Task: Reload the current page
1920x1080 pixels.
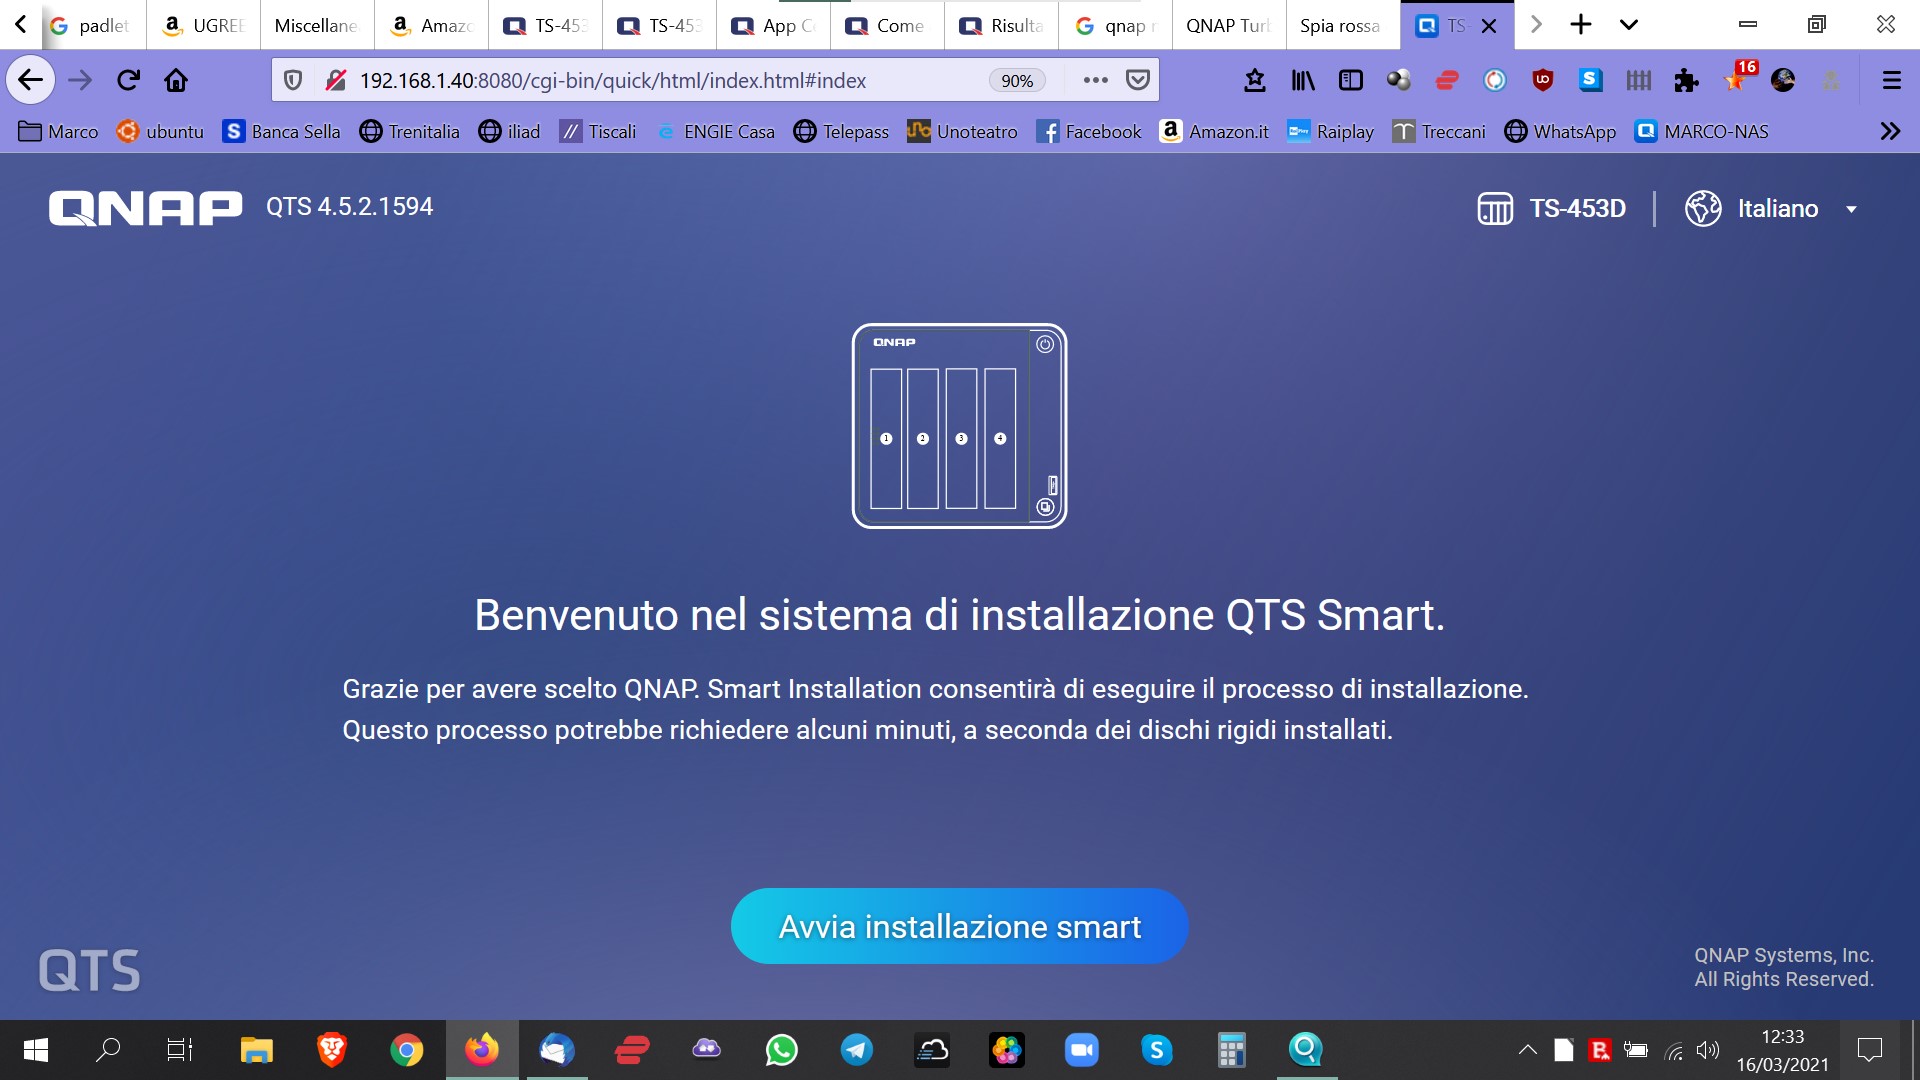Action: pos(128,80)
